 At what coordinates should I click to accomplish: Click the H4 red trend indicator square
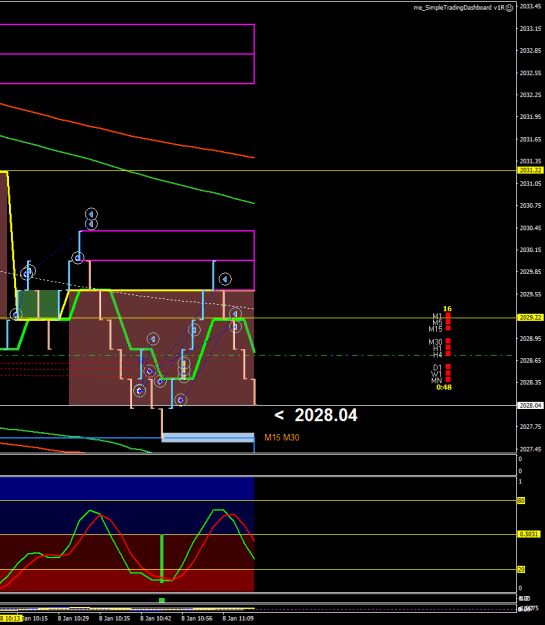point(448,354)
